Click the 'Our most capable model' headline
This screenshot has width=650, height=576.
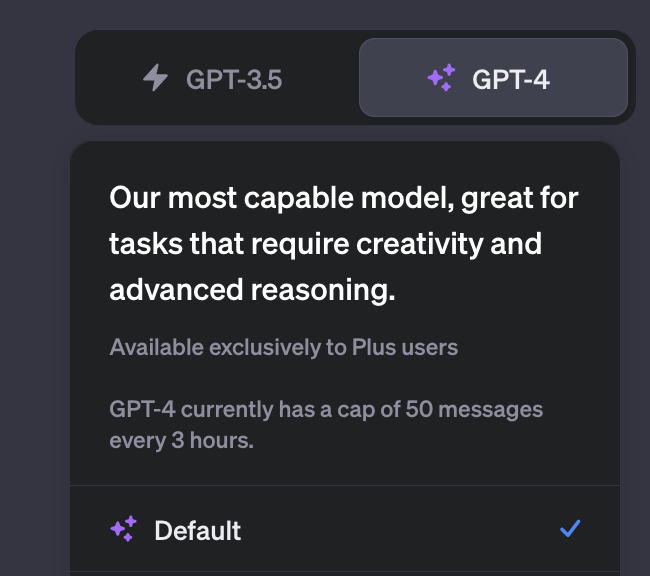(344, 198)
